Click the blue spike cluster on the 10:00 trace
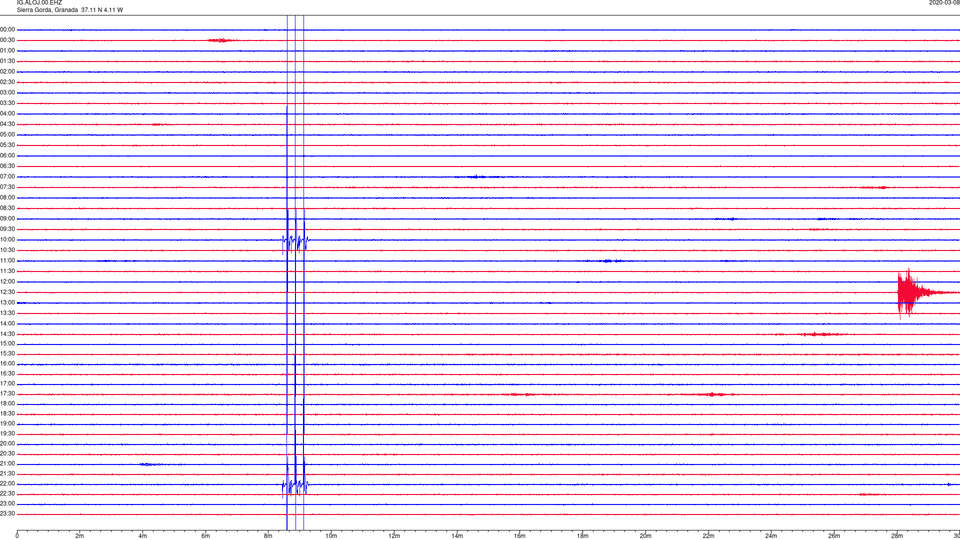Screen dimensions: 960x540 [x=296, y=241]
